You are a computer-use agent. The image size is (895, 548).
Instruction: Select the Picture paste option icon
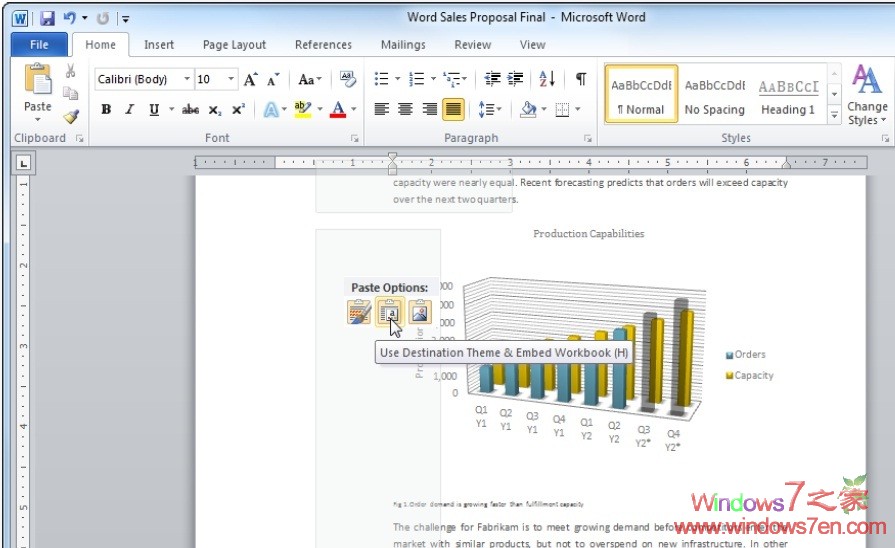tap(419, 313)
